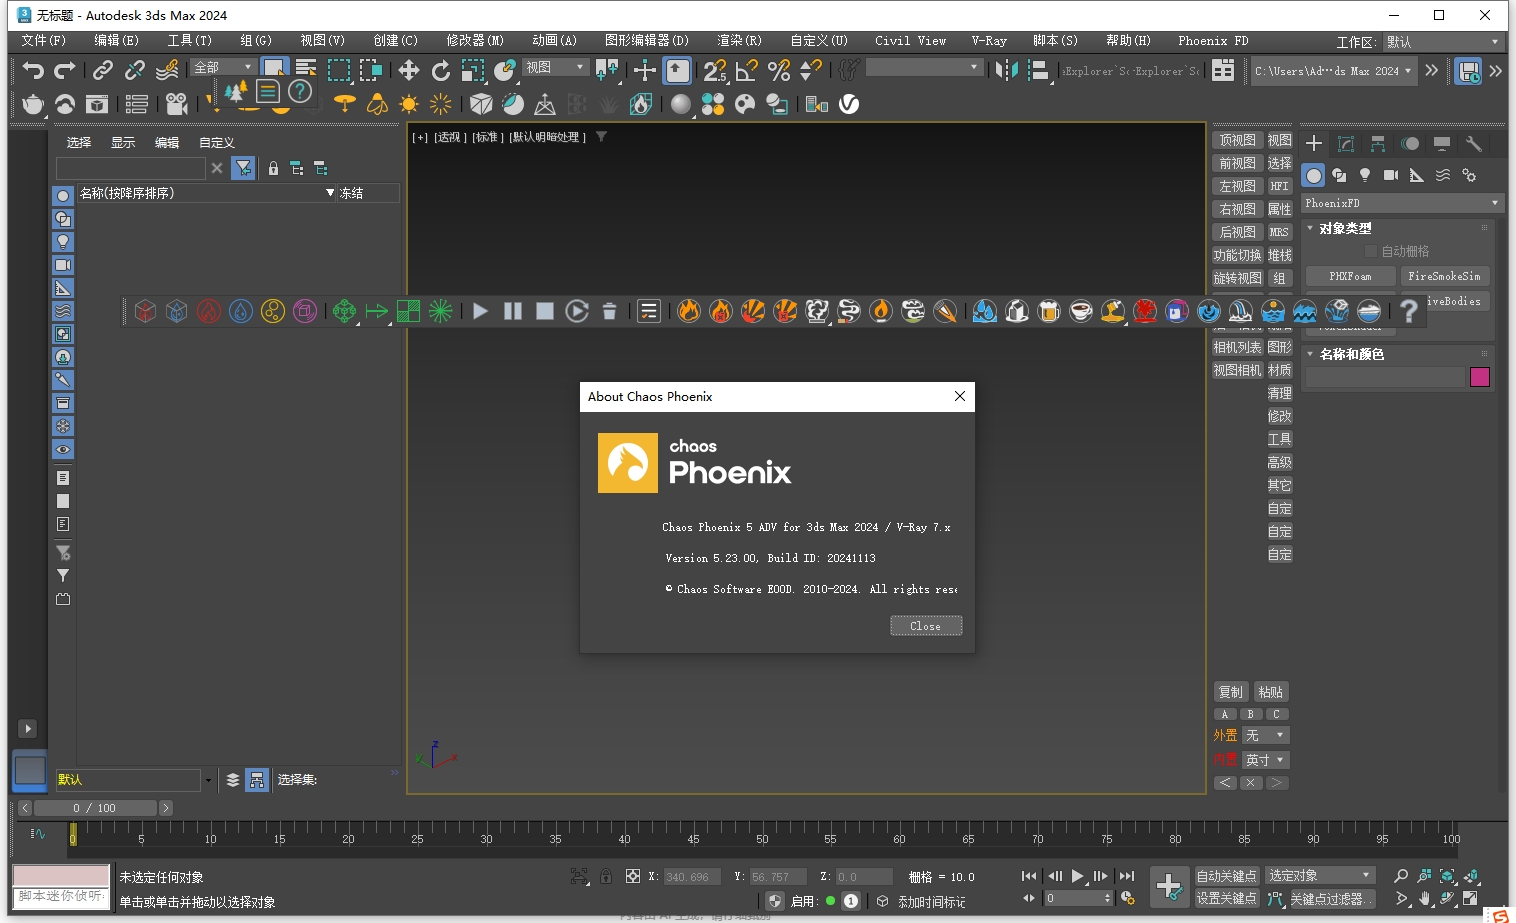The height and width of the screenshot is (923, 1516).
Task: Open Phoenix toolbar help question mark
Action: click(x=1409, y=311)
